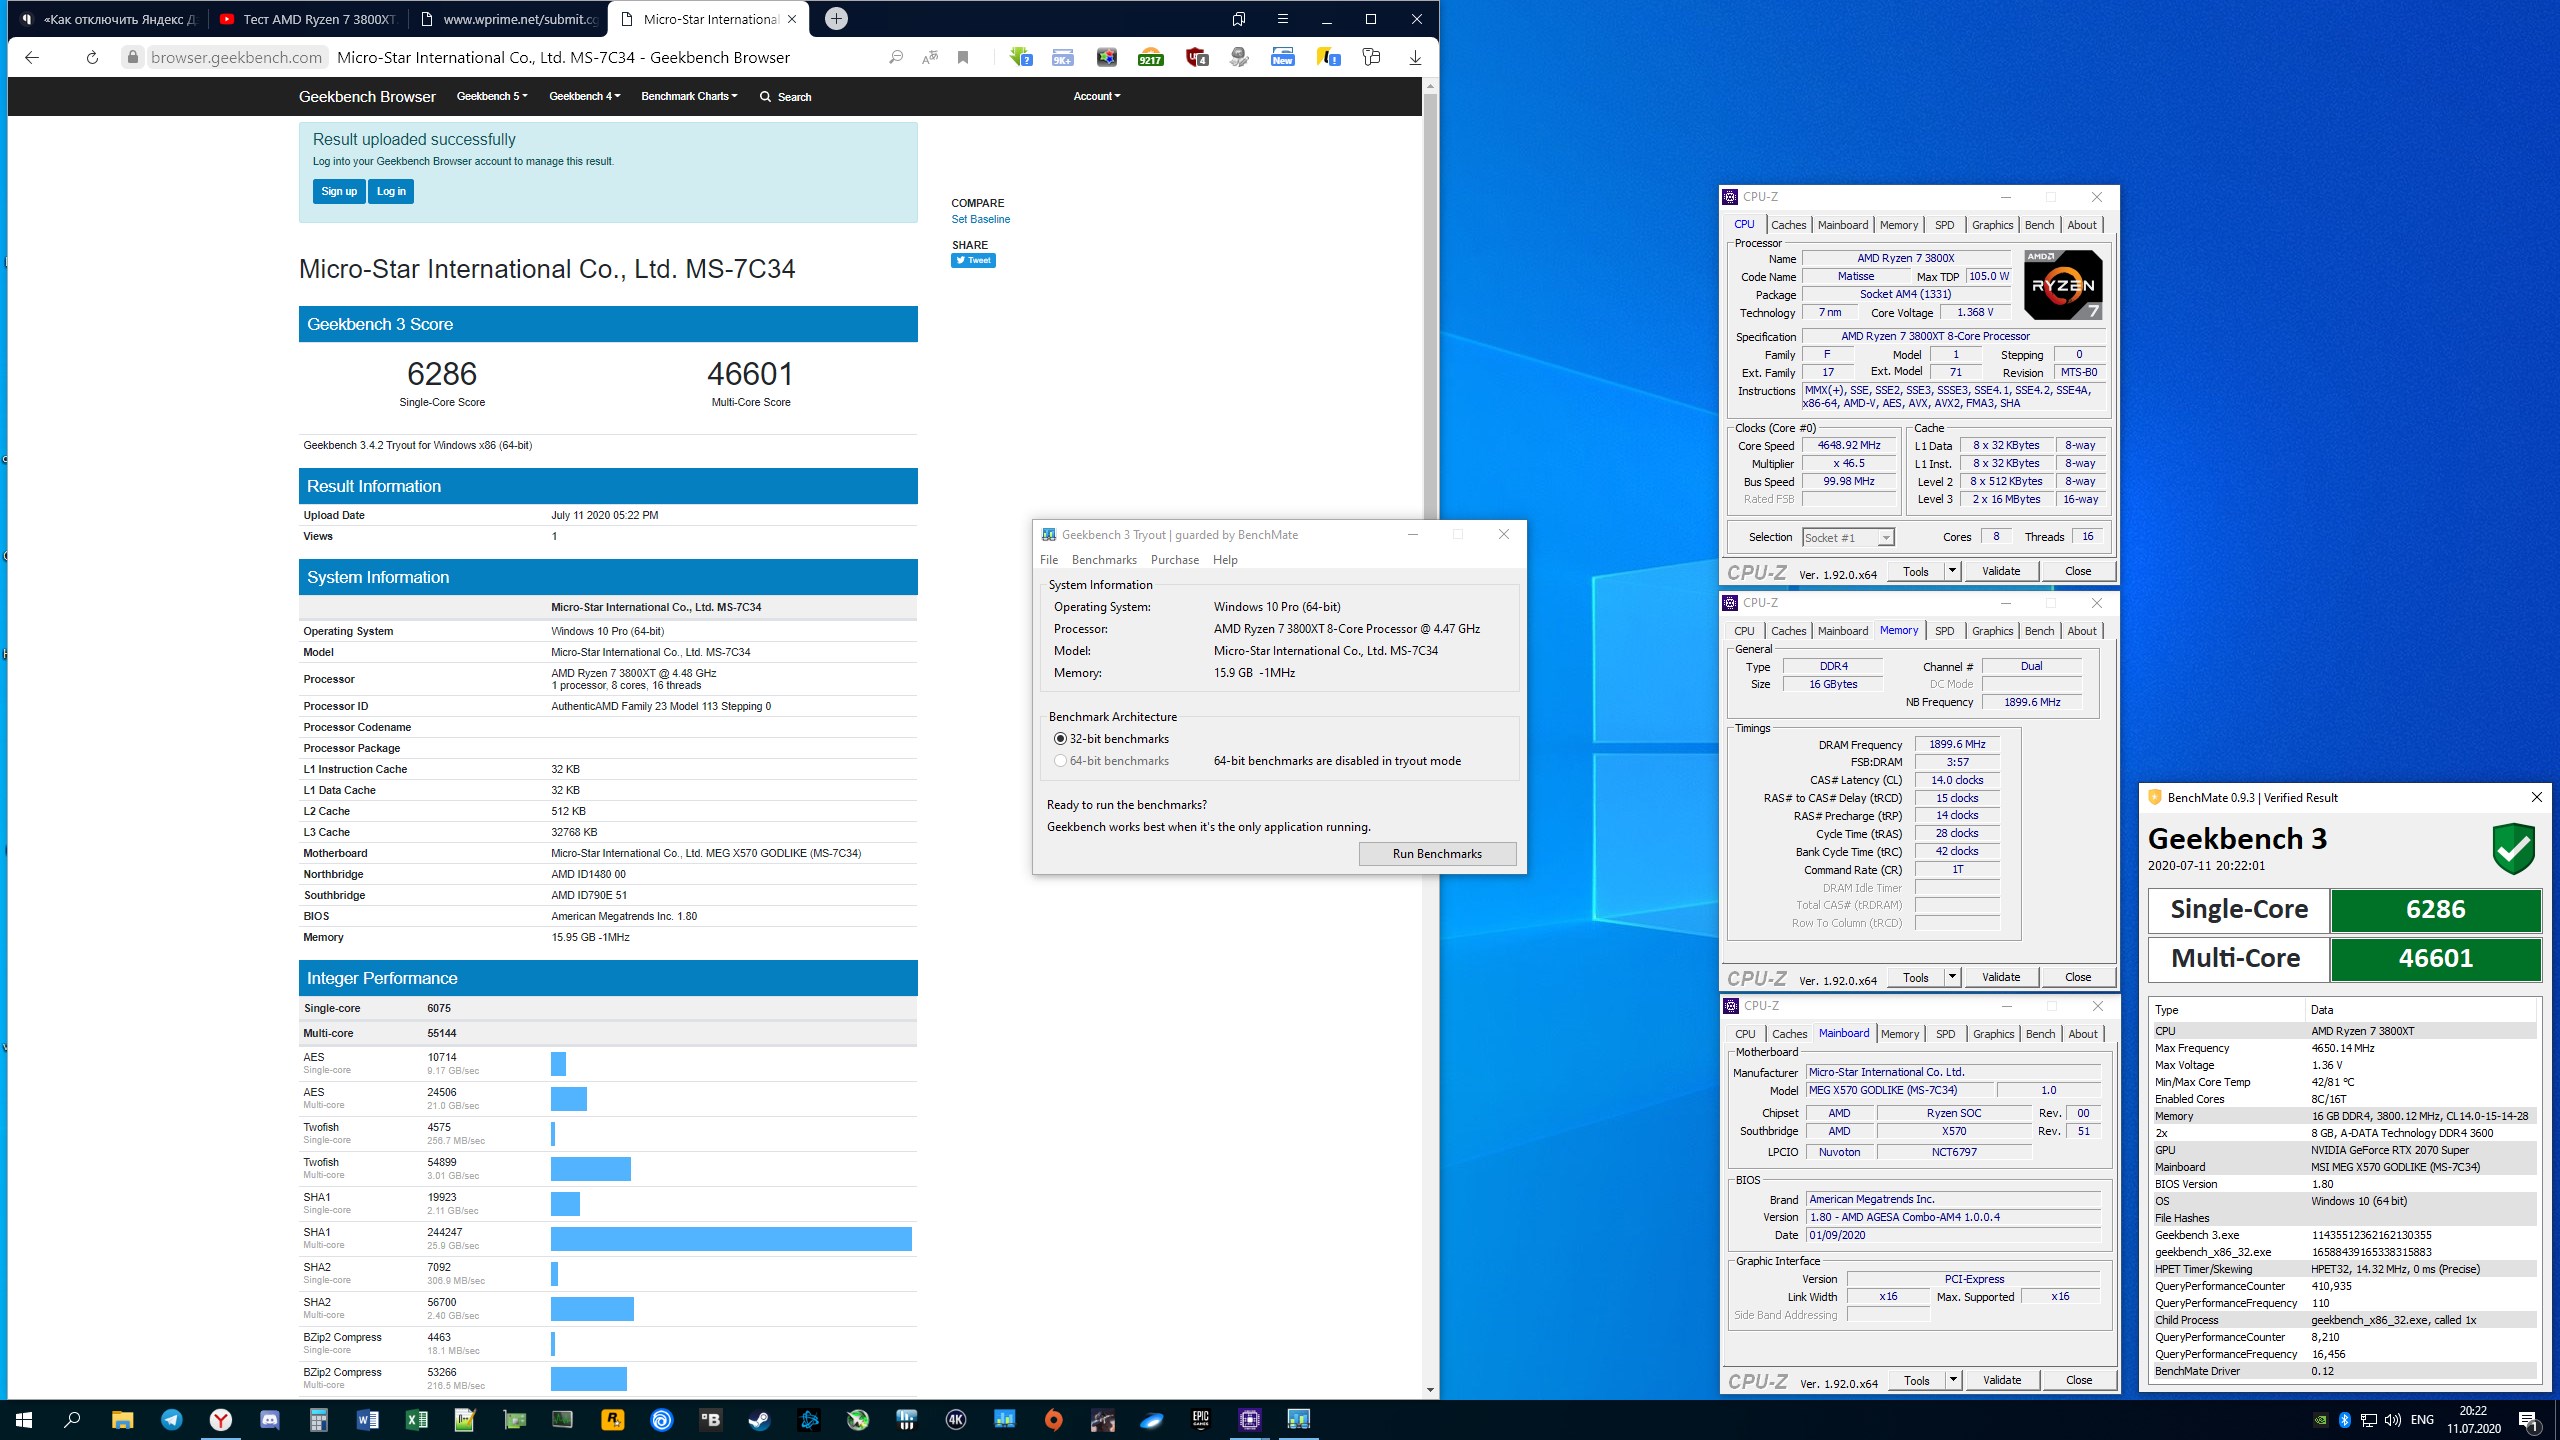Expand the Benchmark Charts dropdown
This screenshot has width=2560, height=1440.
(689, 96)
